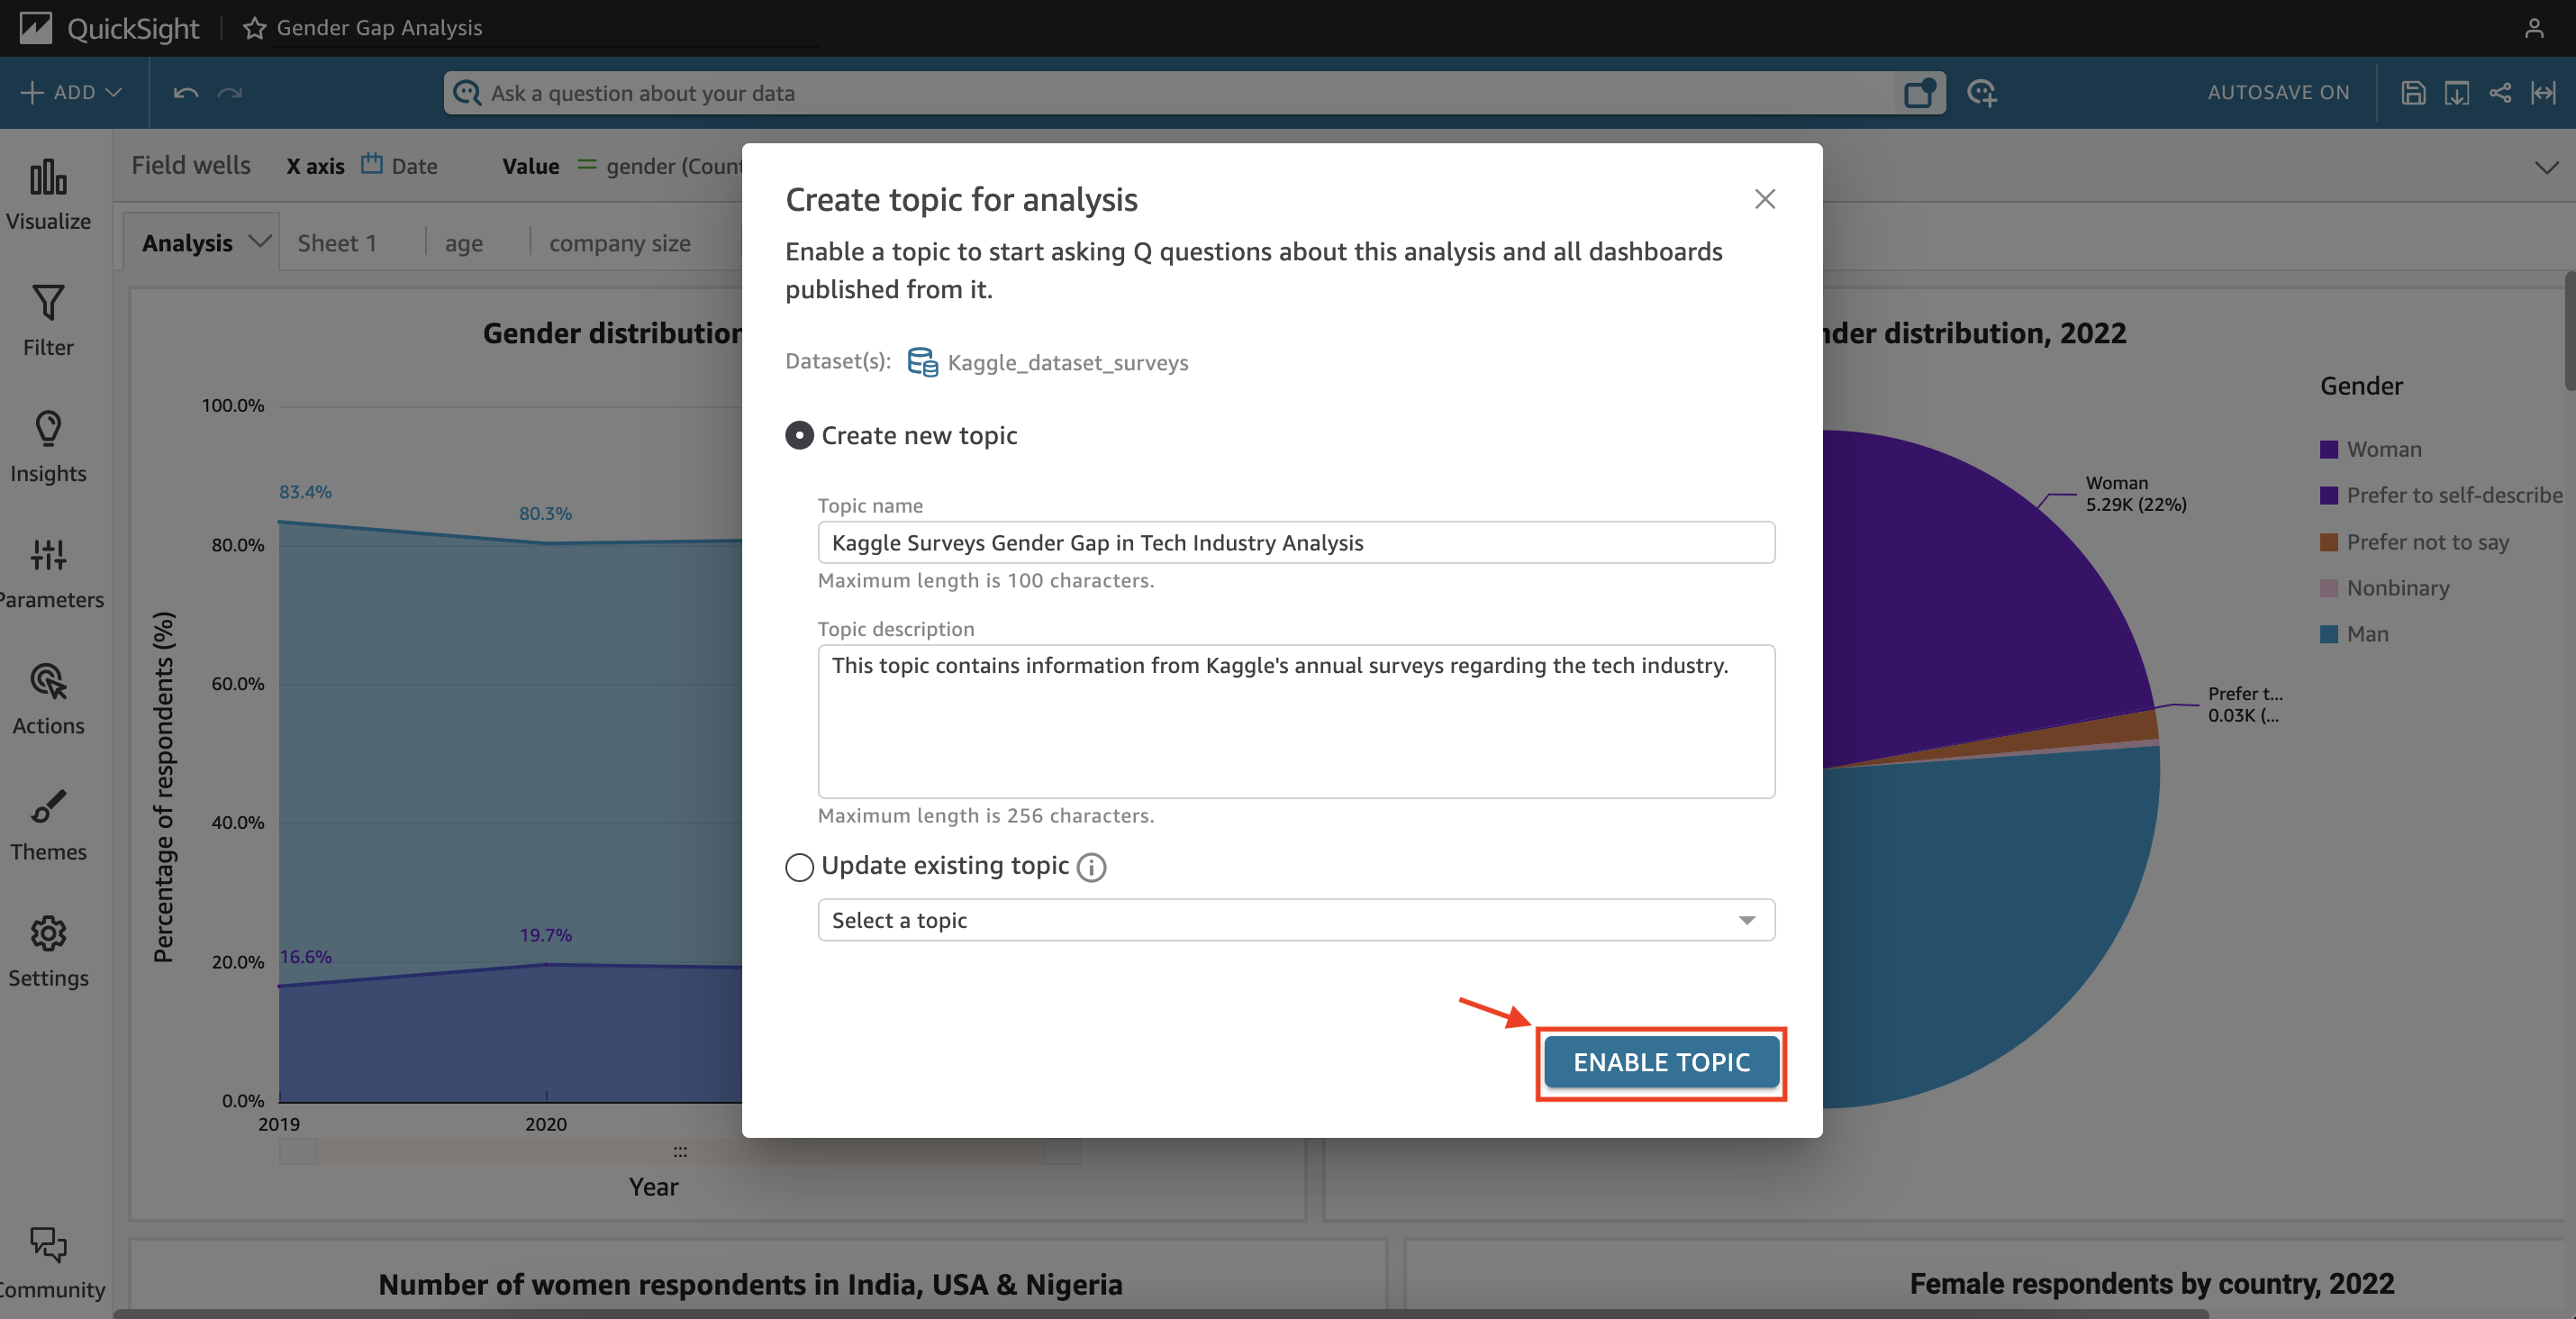Viewport: 2576px width, 1319px height.
Task: Click the save icon in top toolbar
Action: tap(2413, 93)
